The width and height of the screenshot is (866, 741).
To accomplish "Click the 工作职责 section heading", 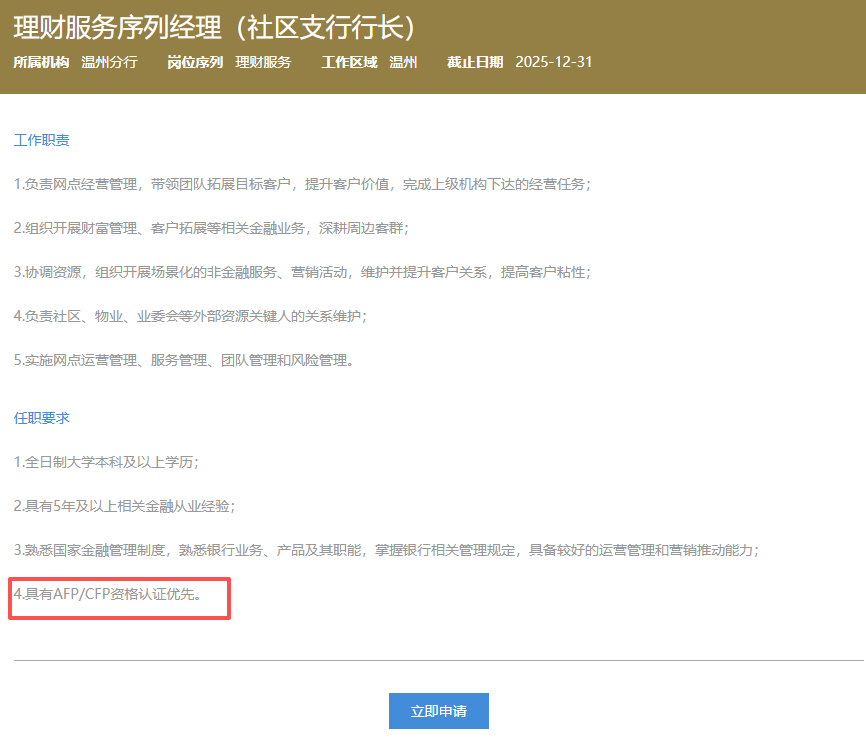I will click(41, 140).
